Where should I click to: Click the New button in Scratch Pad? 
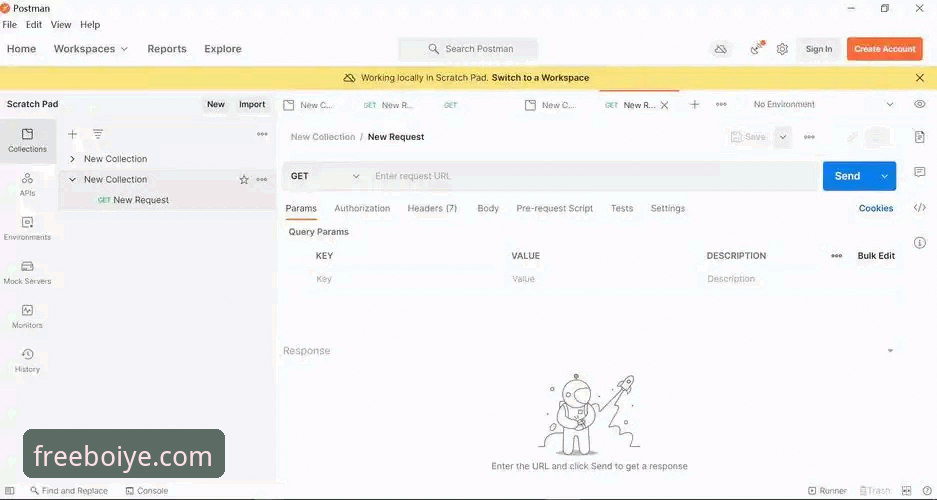216,105
